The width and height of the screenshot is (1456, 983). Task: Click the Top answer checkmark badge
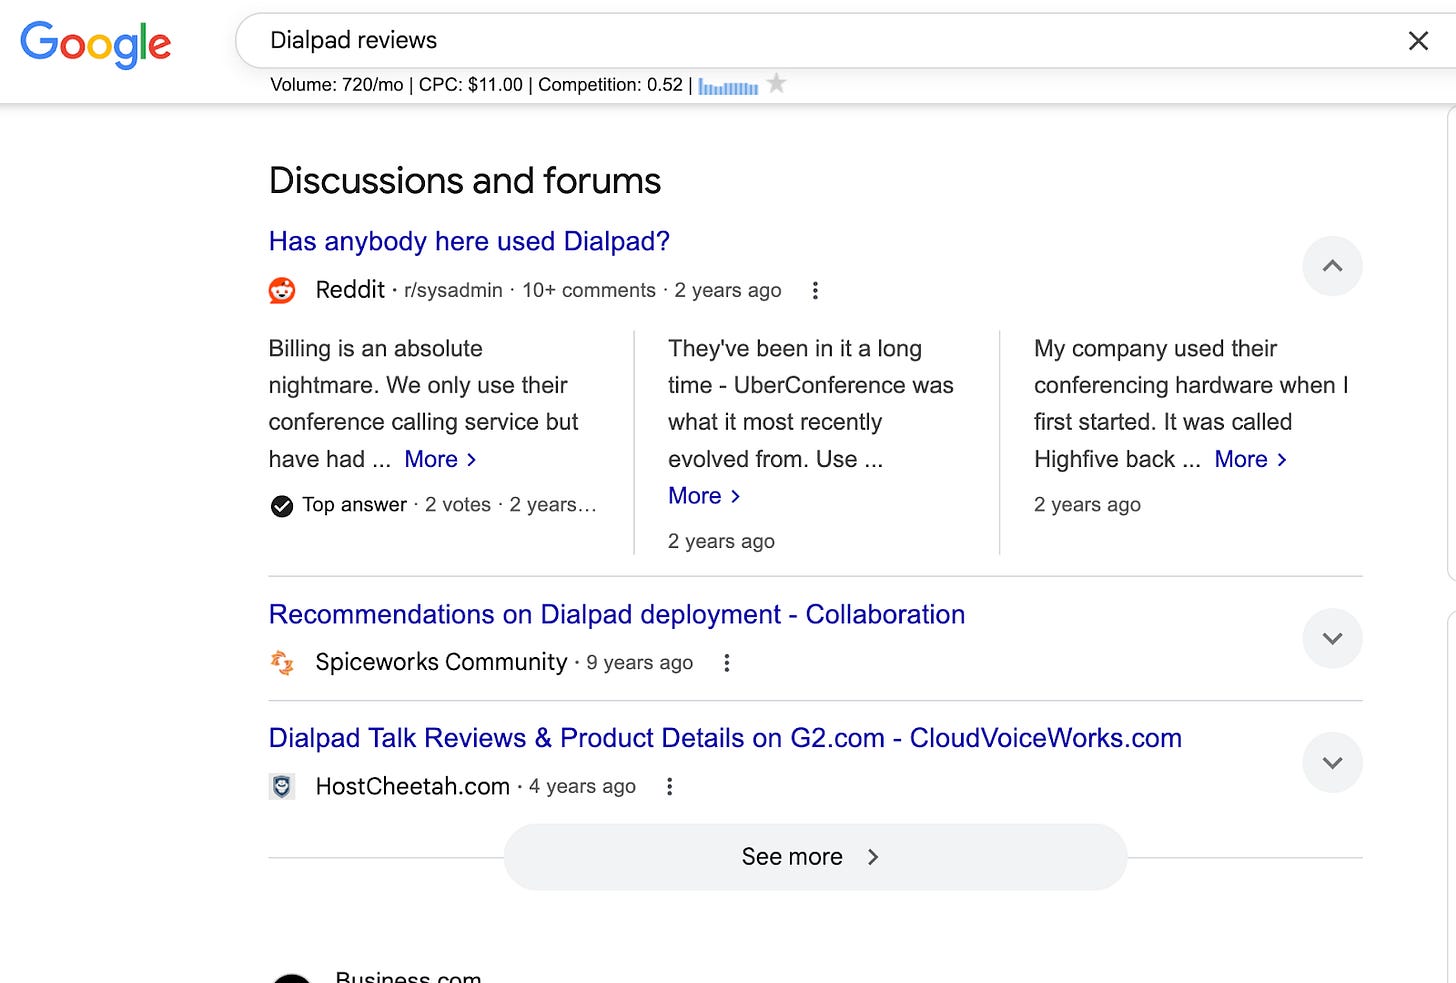pyautogui.click(x=282, y=505)
